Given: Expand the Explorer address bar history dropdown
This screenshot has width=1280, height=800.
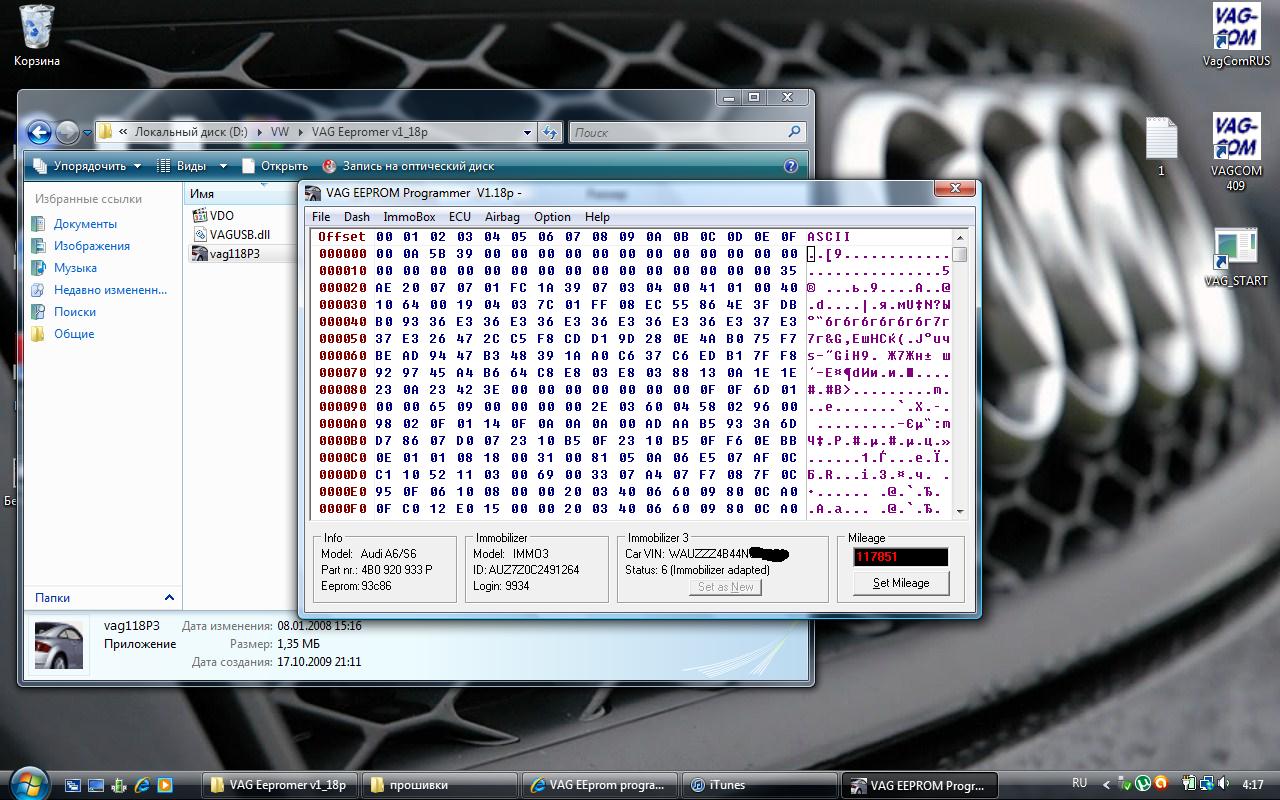Looking at the screenshot, I should (x=527, y=132).
